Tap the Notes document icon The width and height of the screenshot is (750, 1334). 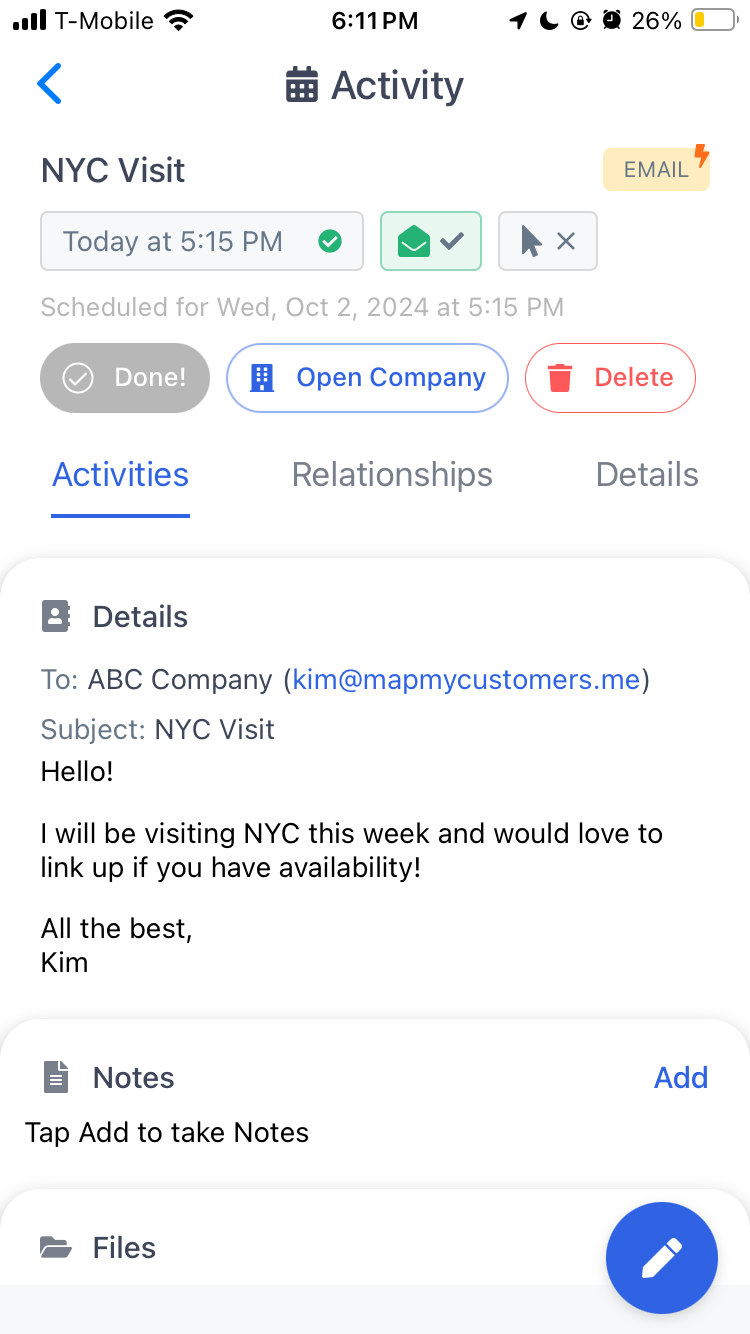(x=56, y=1077)
